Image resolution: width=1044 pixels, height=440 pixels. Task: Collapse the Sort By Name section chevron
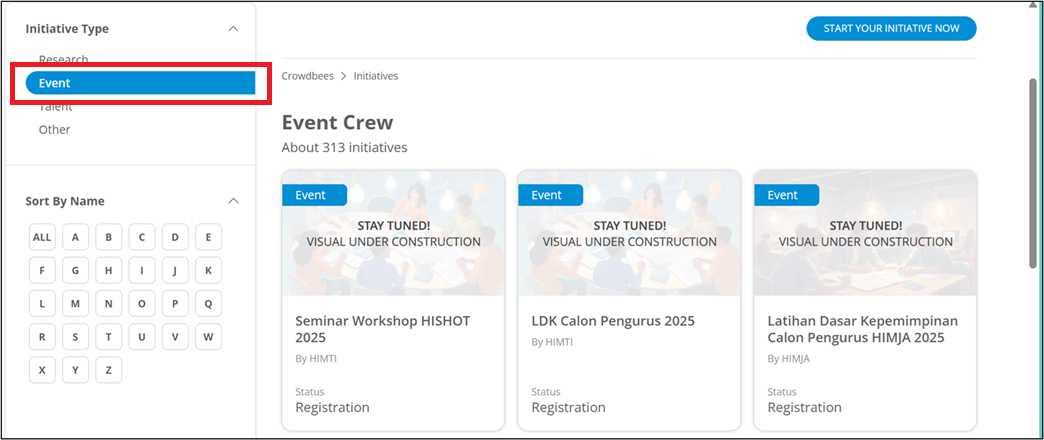pos(233,200)
